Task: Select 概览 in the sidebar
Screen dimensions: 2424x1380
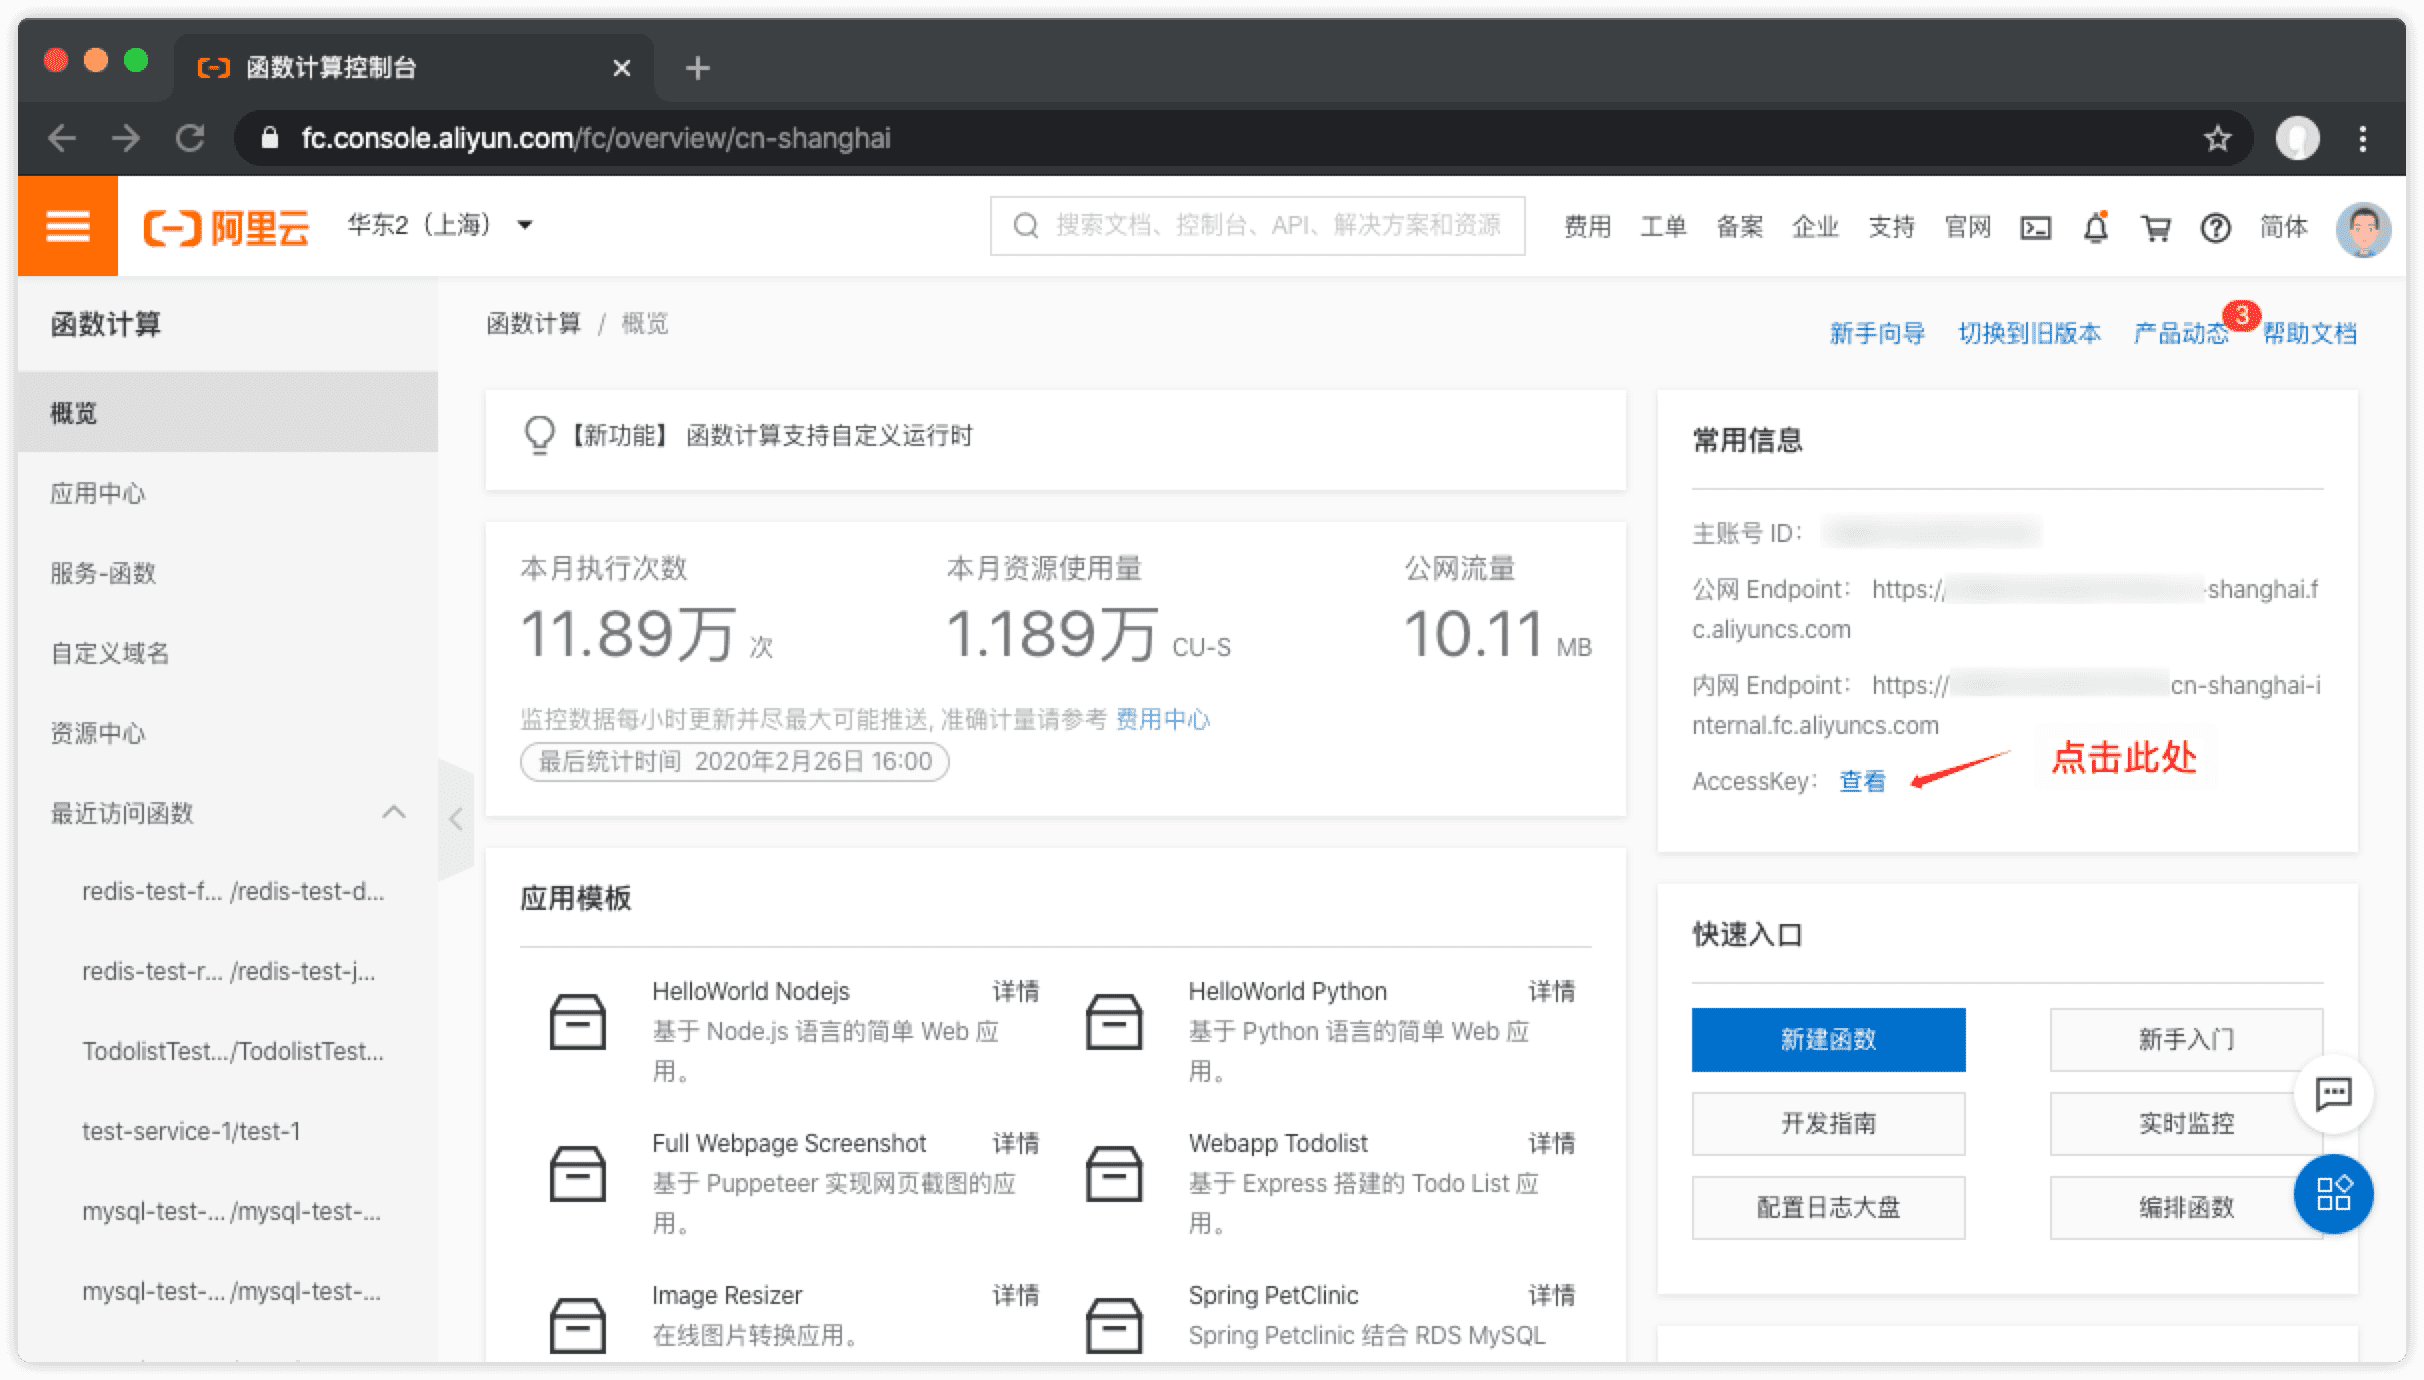Action: [228, 412]
